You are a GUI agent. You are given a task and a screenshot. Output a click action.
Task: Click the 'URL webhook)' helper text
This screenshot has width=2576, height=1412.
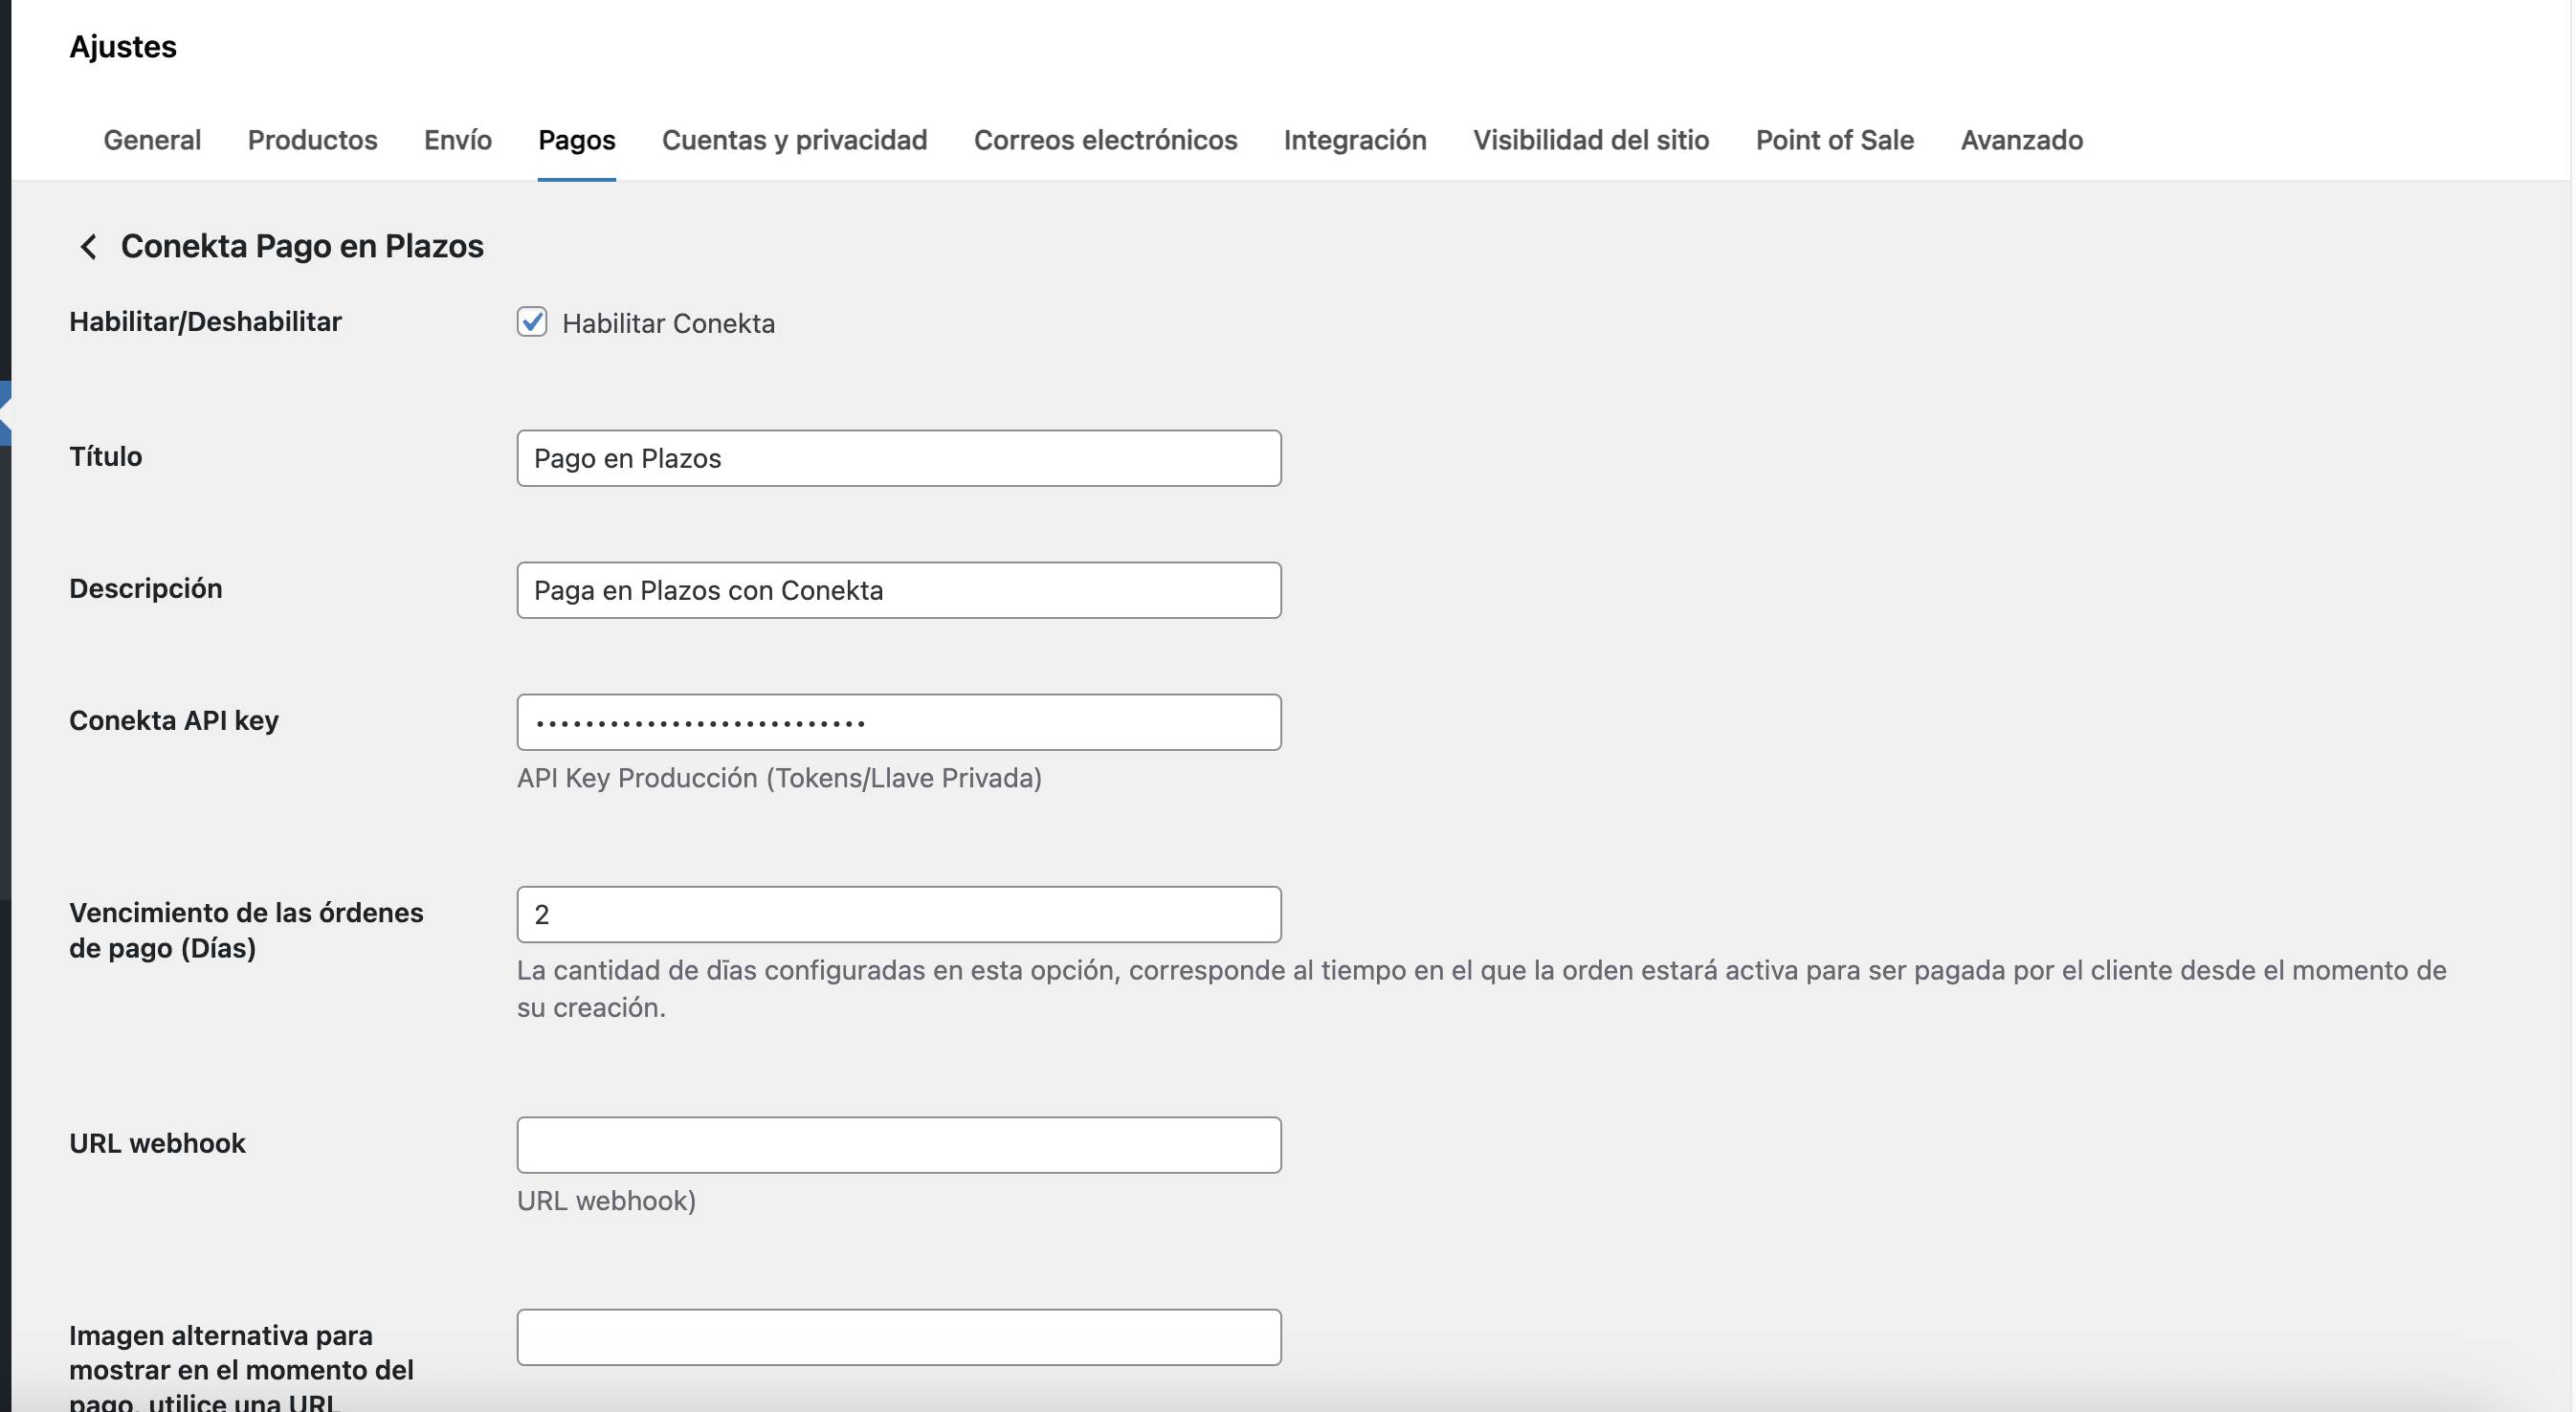click(606, 1201)
